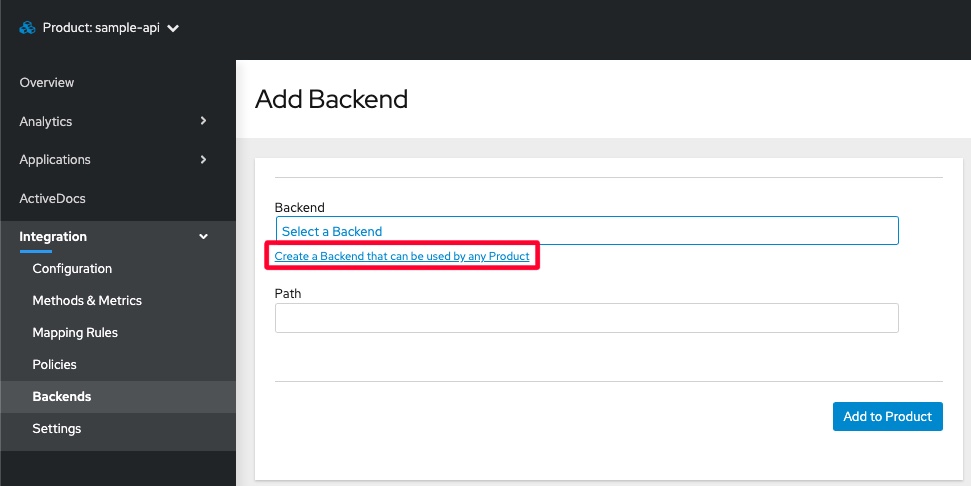Select the Integration sidebar heading
The image size is (971, 486).
pyautogui.click(x=53, y=236)
